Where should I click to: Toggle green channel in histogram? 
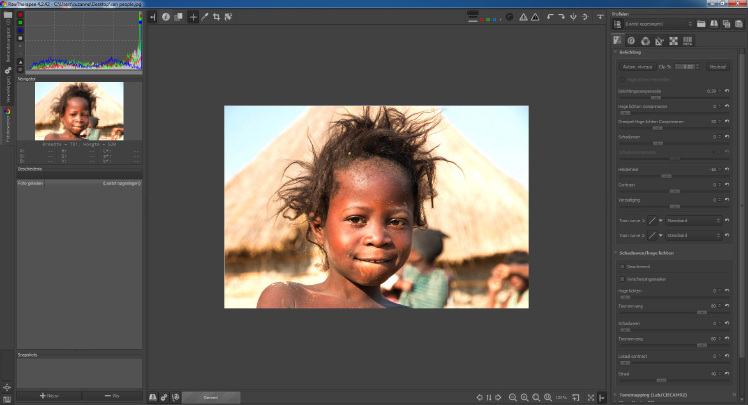coord(20,23)
